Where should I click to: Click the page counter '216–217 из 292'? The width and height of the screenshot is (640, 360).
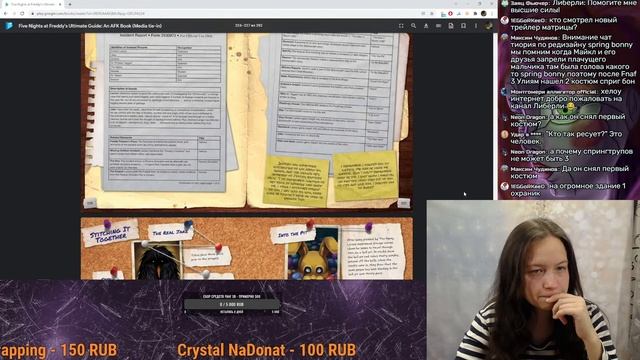(249, 26)
